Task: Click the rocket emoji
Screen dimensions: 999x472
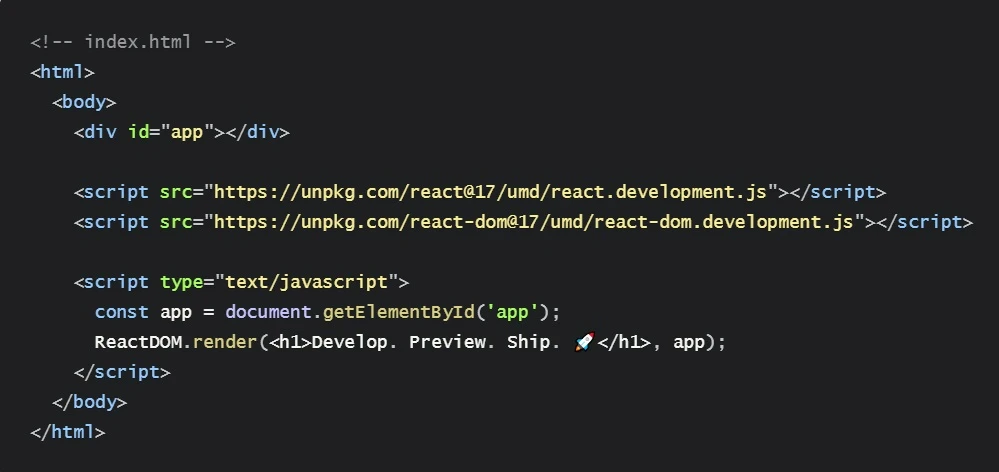Action: 584,342
